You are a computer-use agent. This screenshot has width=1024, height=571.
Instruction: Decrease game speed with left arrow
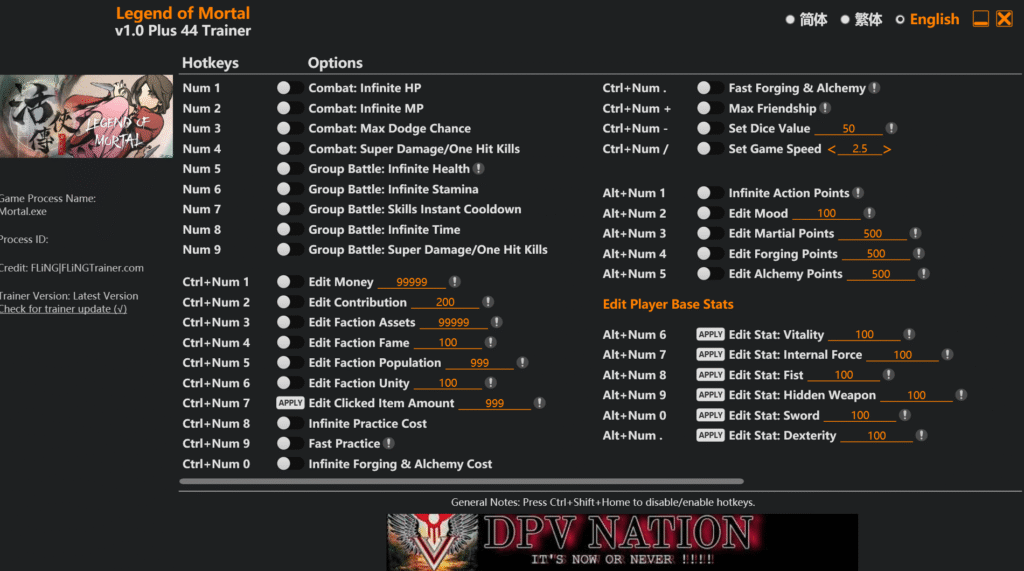coord(831,149)
